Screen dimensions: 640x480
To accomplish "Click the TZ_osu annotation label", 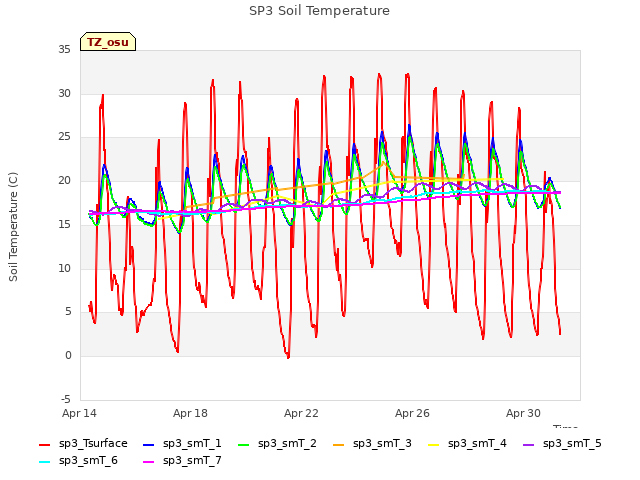I will click(108, 42).
